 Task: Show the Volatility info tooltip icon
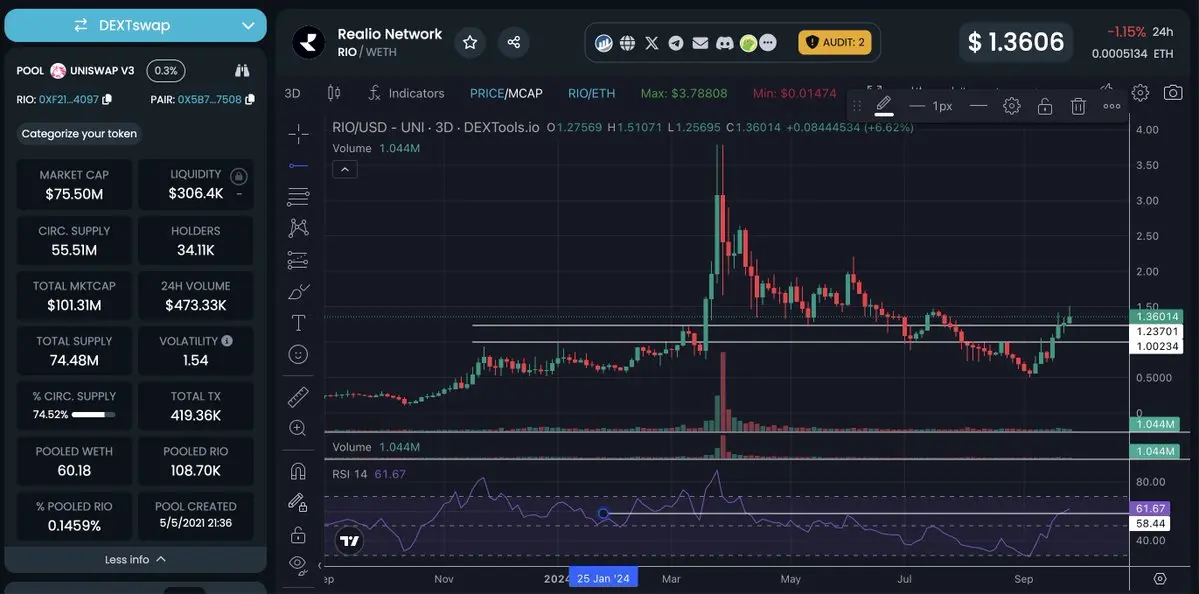227,341
